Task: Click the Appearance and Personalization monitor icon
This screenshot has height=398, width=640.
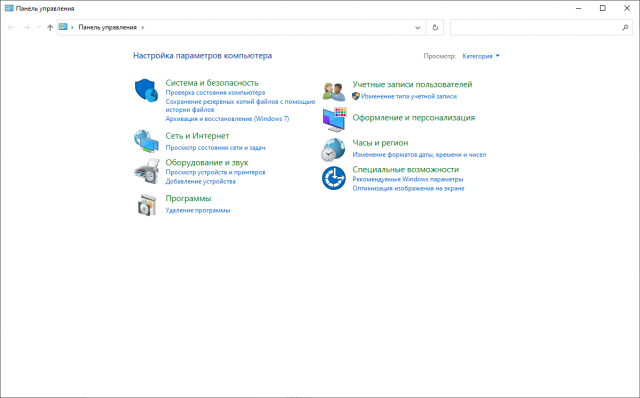Action: [x=334, y=120]
